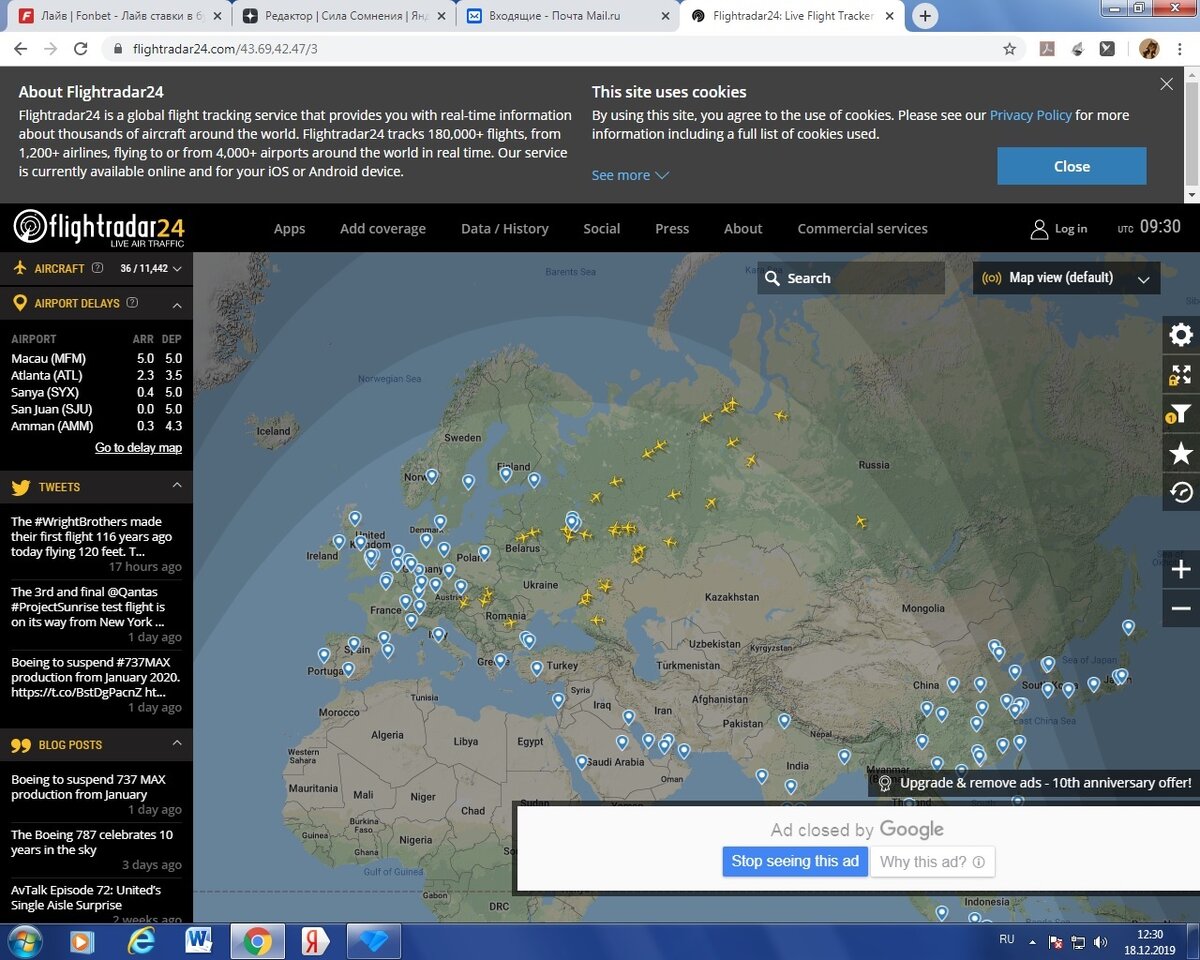Image resolution: width=1200 pixels, height=960 pixels.
Task: Click the Aircraft help question mark icon
Action: point(97,268)
